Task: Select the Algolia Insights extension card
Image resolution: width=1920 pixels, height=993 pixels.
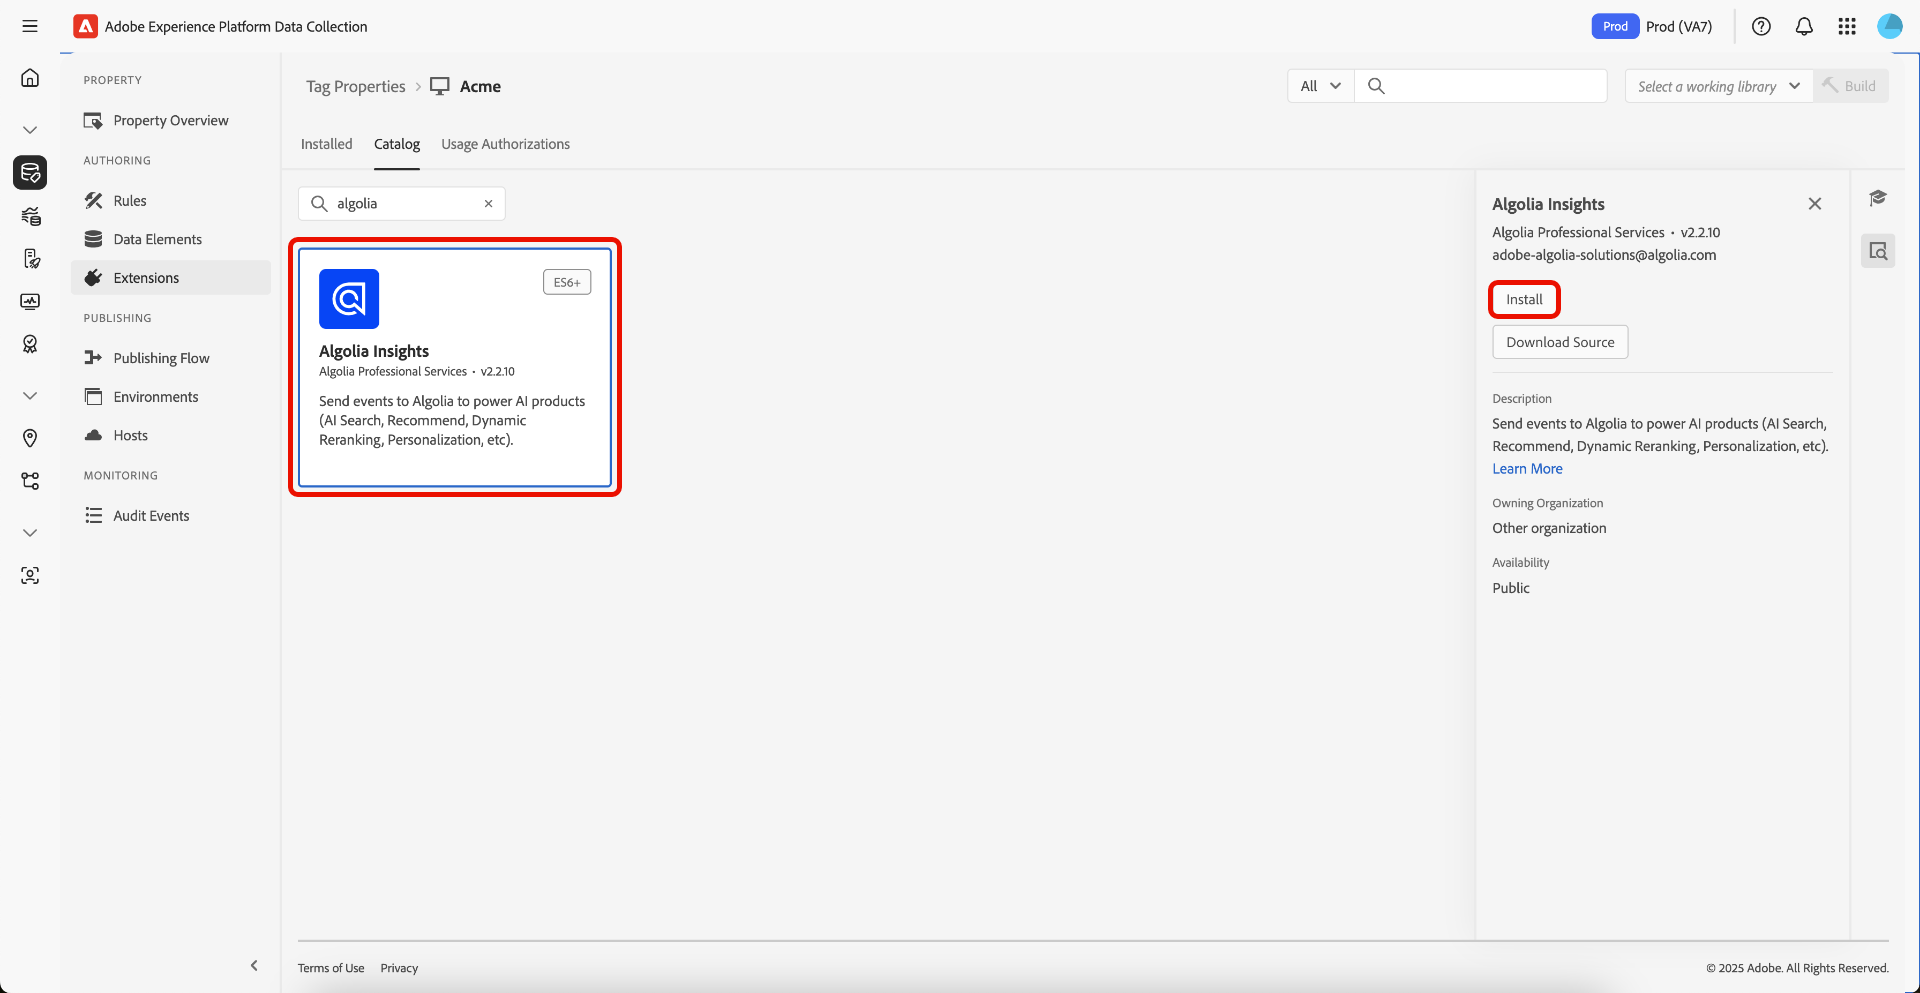Action: click(455, 368)
